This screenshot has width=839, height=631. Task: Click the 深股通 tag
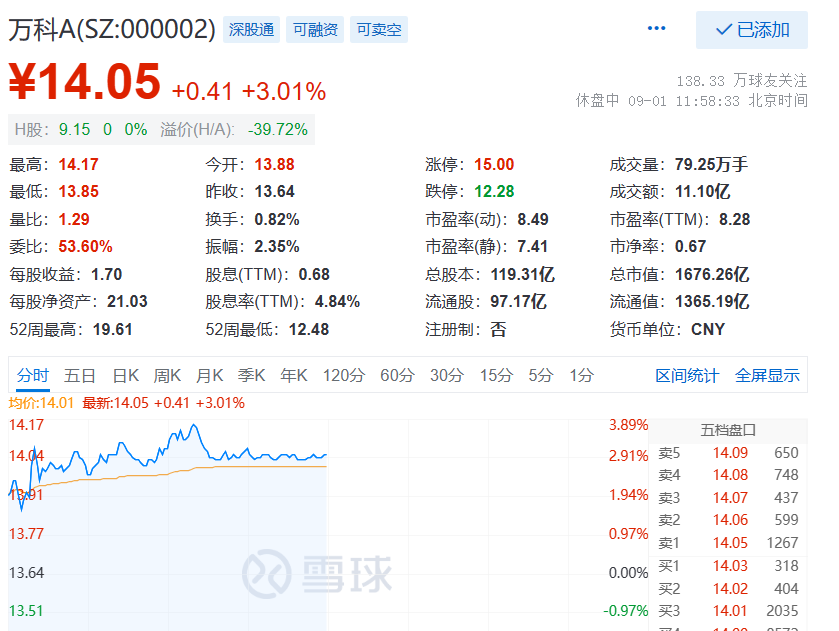click(x=251, y=29)
